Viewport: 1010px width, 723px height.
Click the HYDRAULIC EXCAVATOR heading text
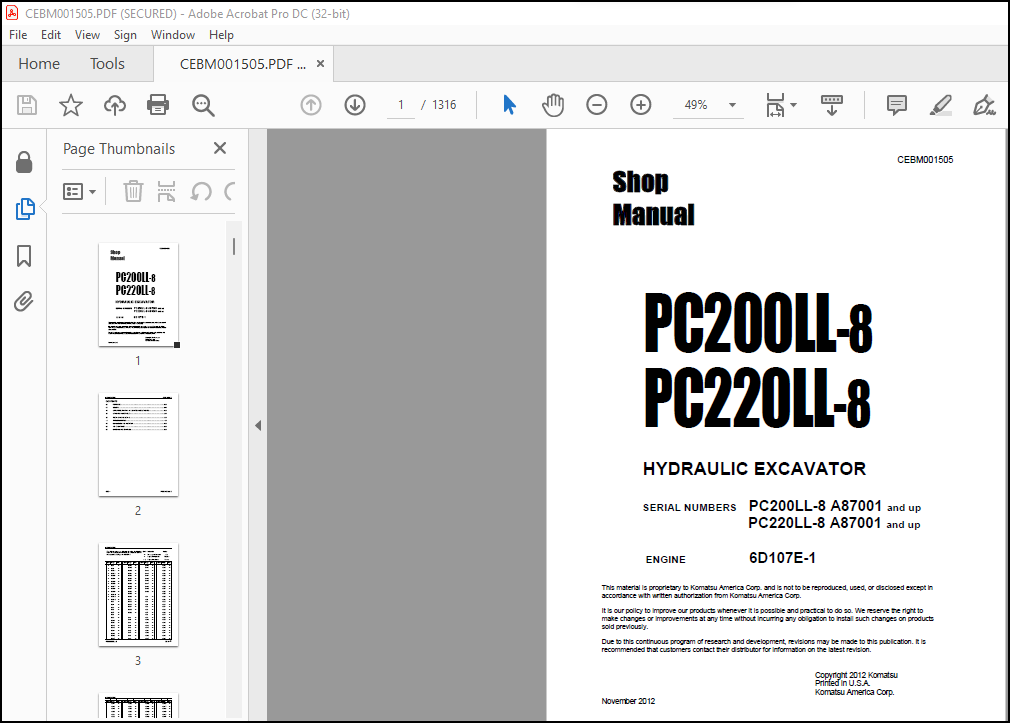[754, 468]
